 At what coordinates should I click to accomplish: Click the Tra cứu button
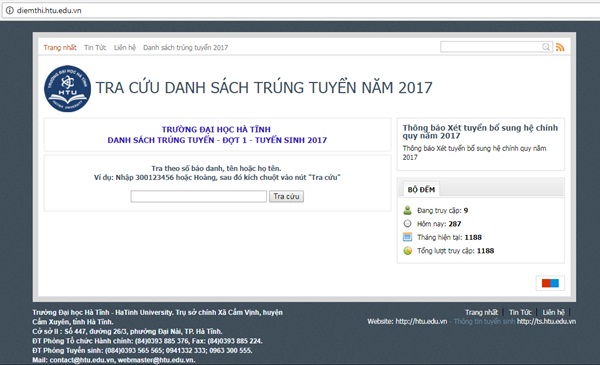286,196
